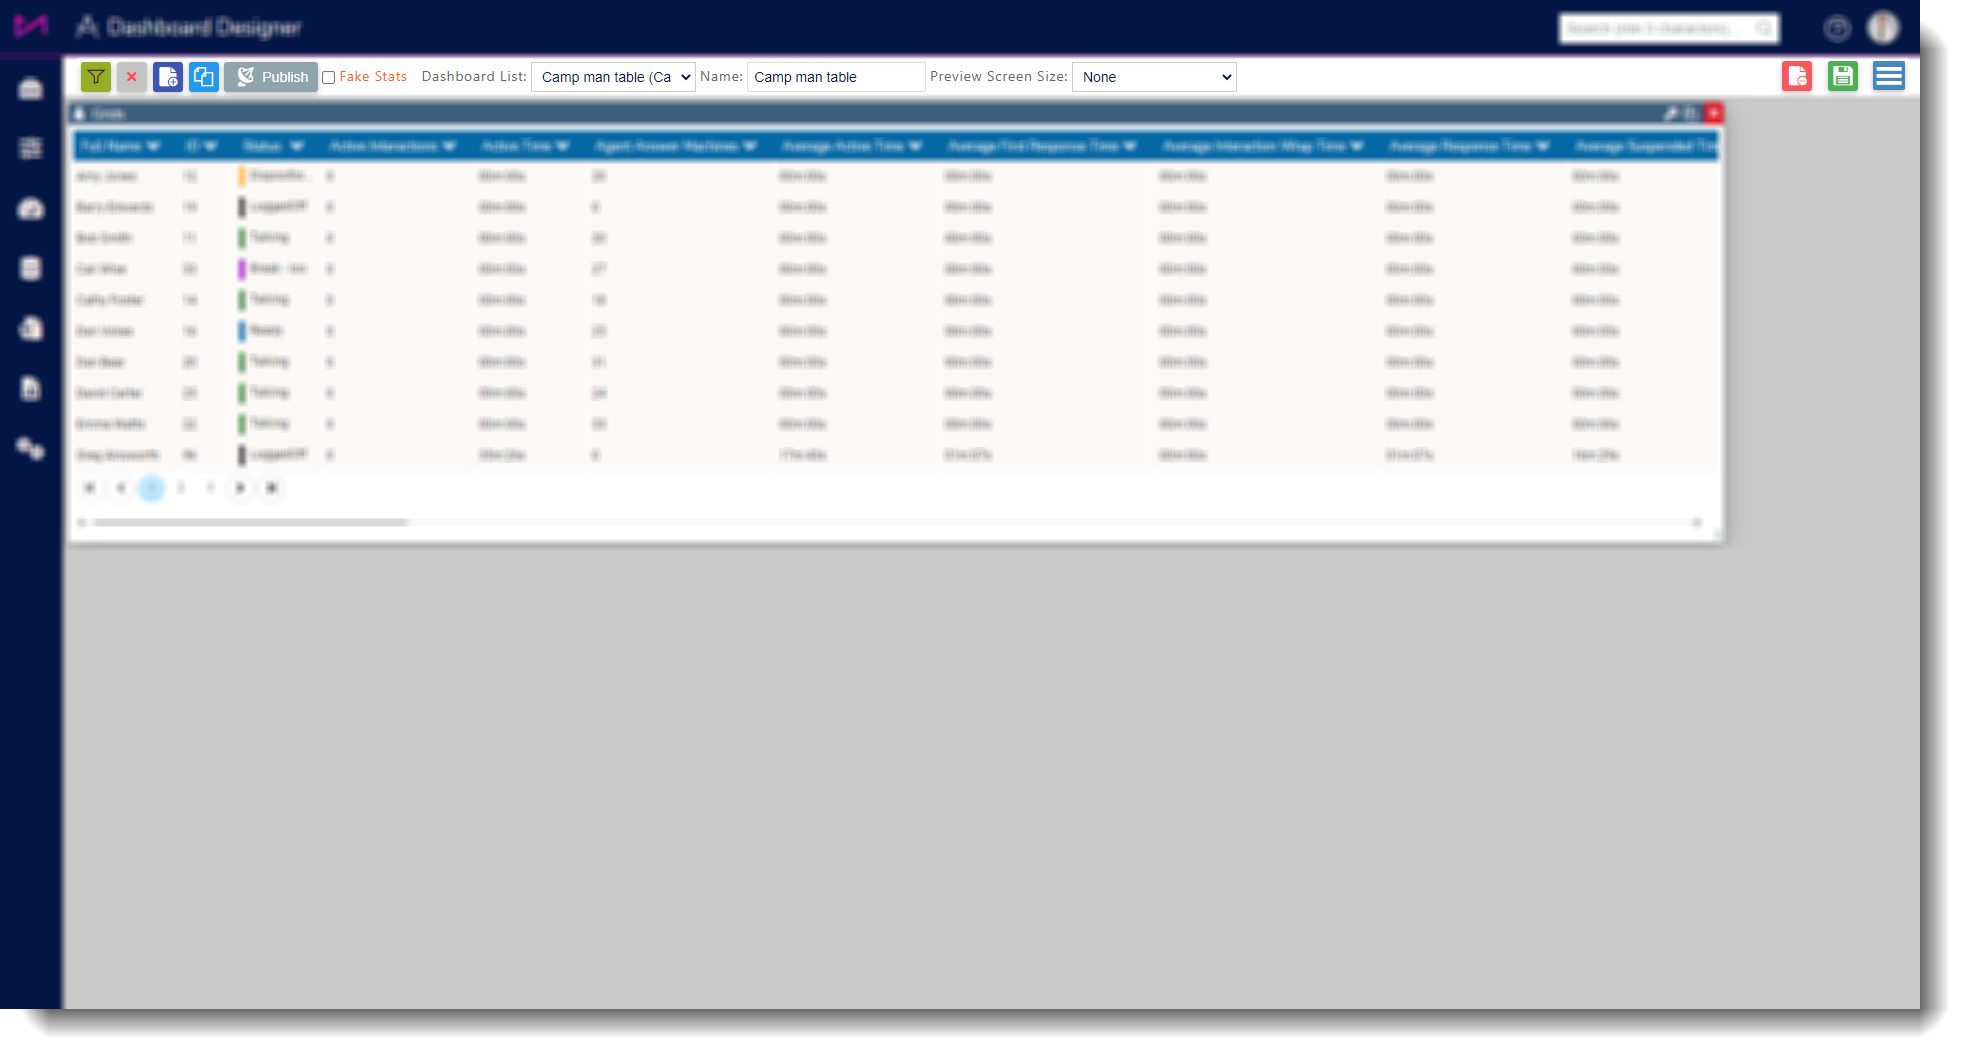The image size is (1970, 1059).
Task: Click the widget table settings icon
Action: click(x=1691, y=113)
